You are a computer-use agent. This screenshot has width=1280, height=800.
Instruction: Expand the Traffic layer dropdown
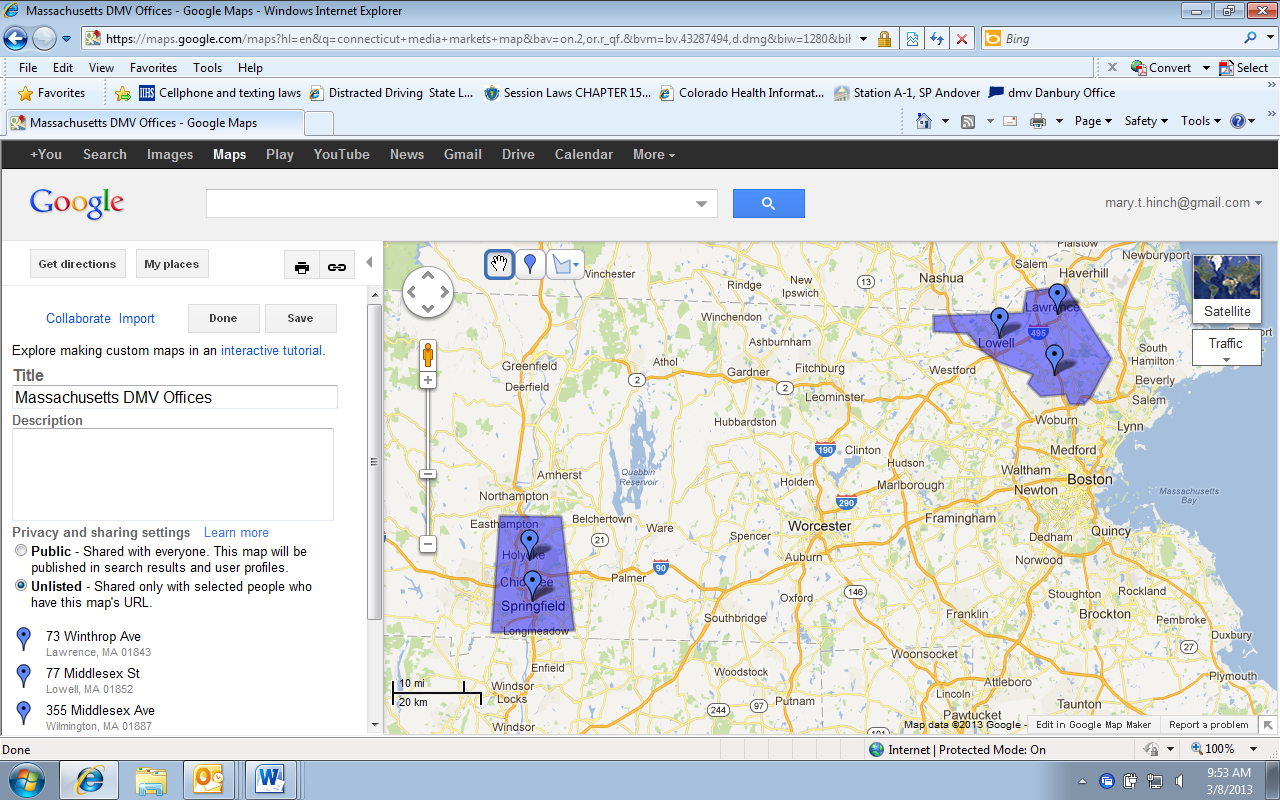(x=1227, y=348)
